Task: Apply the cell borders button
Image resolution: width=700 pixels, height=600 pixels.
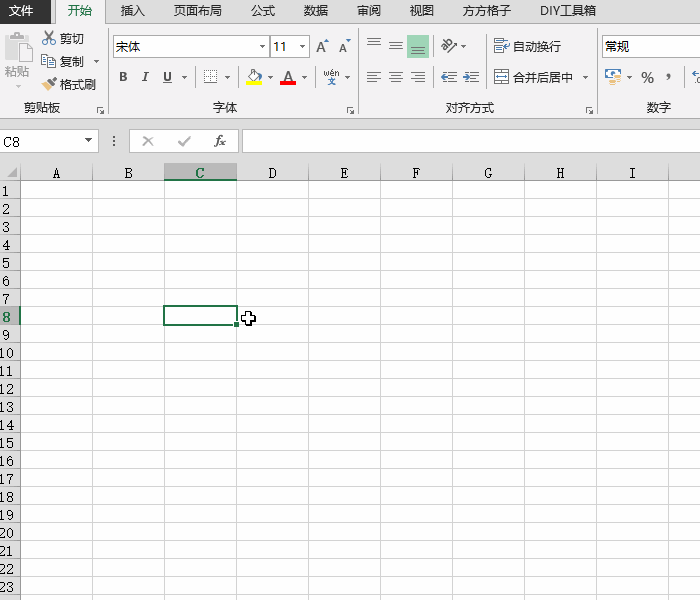Action: (210, 77)
